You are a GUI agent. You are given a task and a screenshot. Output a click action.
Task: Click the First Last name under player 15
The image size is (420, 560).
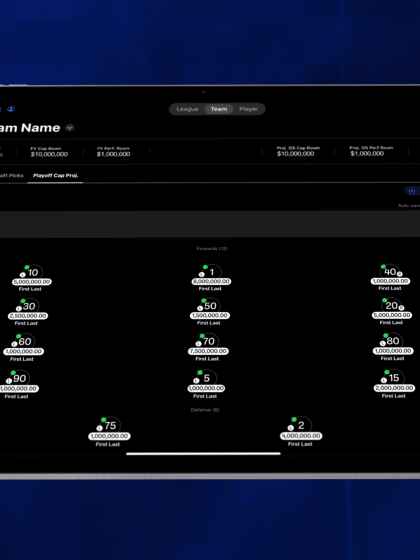point(394,396)
